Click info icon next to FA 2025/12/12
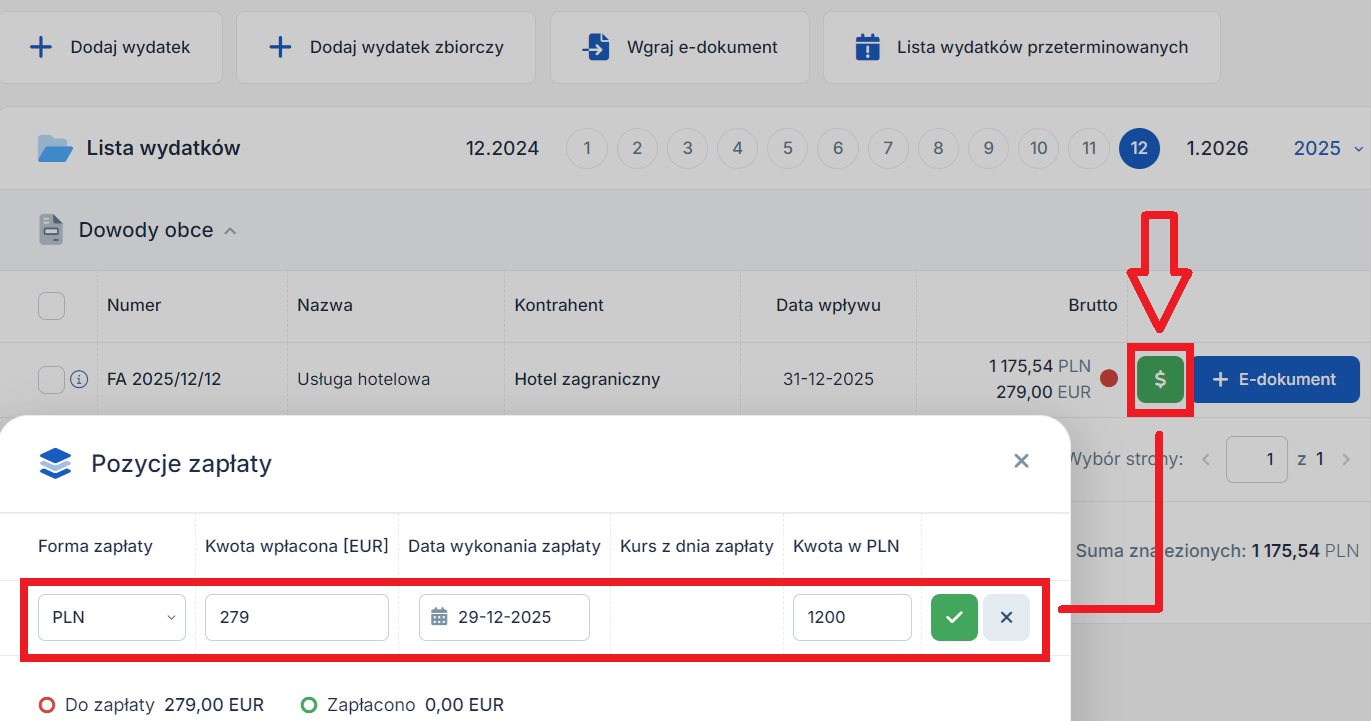1371x721 pixels. [x=80, y=380]
